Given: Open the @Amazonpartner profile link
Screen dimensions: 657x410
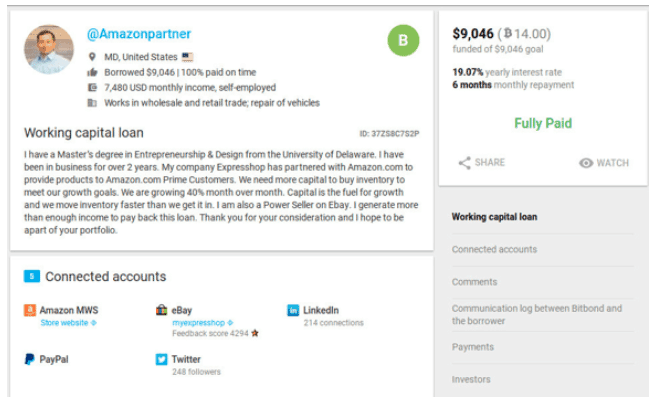Looking at the screenshot, I should (x=139, y=34).
